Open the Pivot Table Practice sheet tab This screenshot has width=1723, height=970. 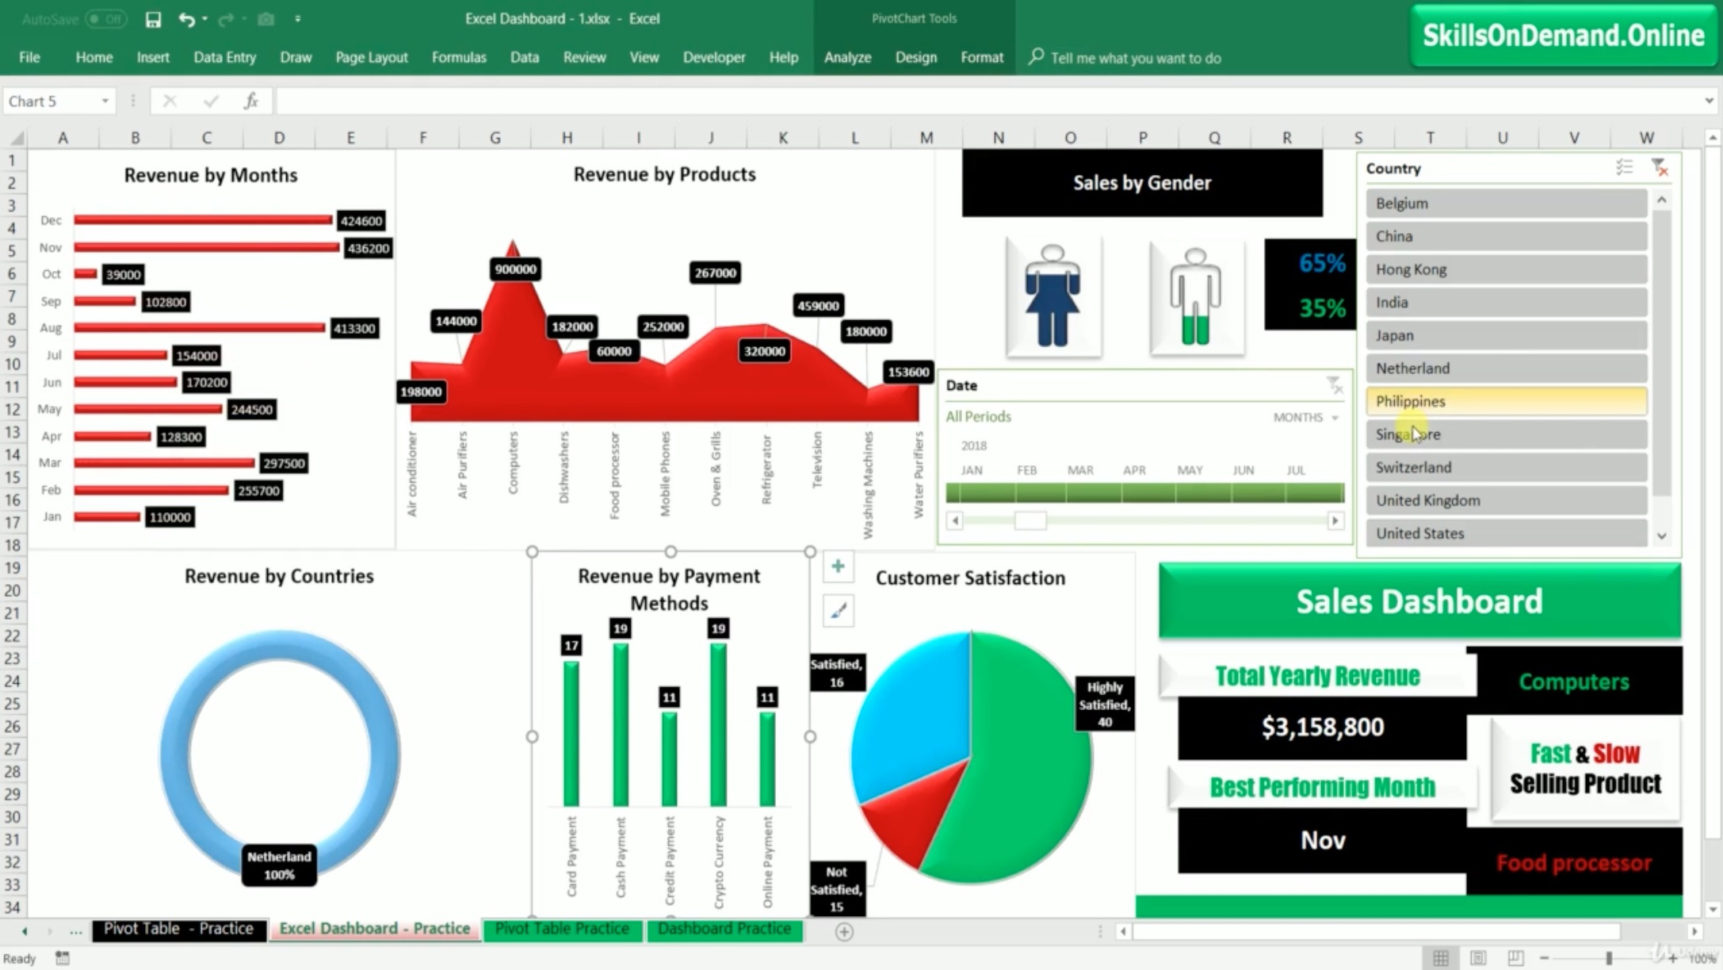coord(561,929)
